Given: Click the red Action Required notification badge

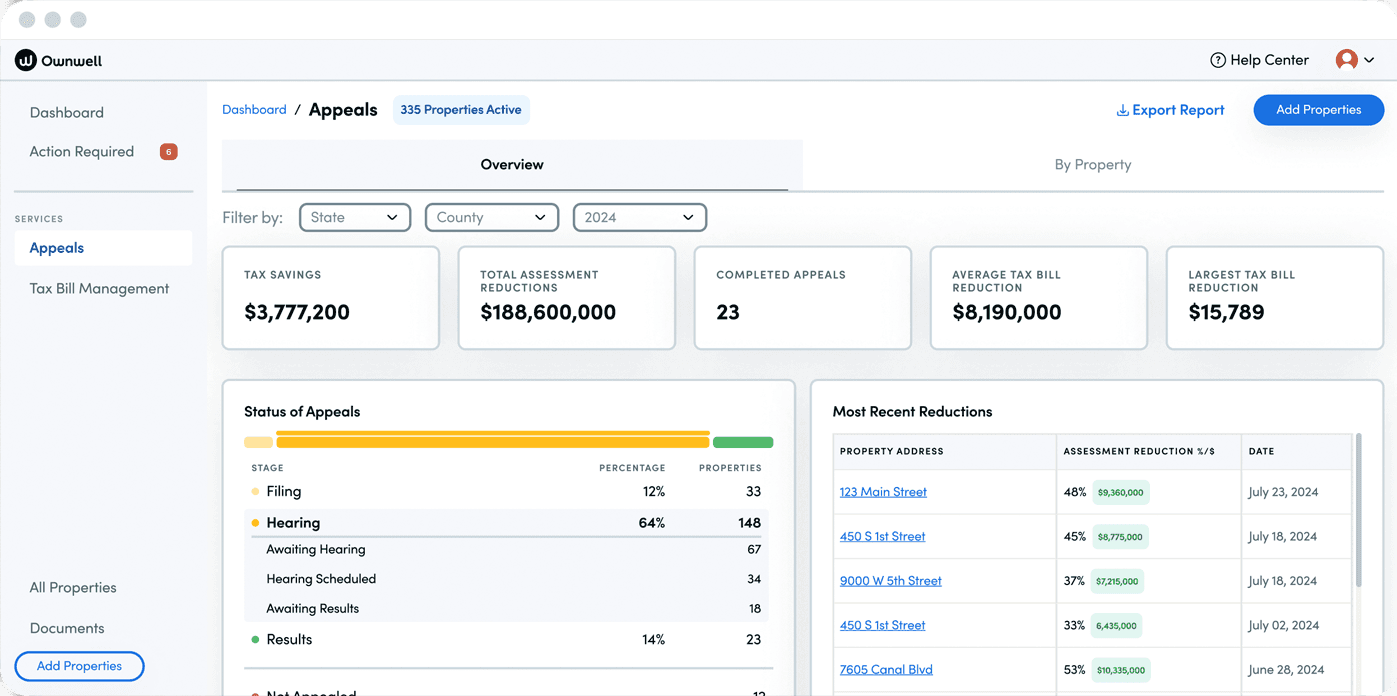Looking at the screenshot, I should click(x=168, y=152).
